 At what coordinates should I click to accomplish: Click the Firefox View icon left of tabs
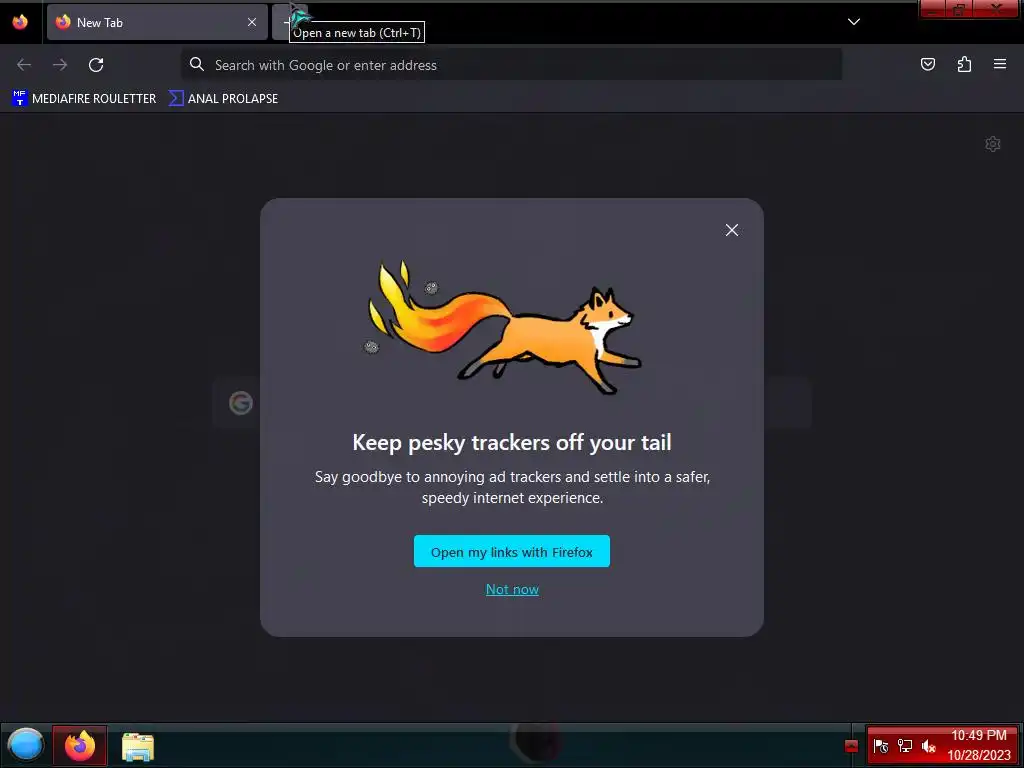click(20, 22)
